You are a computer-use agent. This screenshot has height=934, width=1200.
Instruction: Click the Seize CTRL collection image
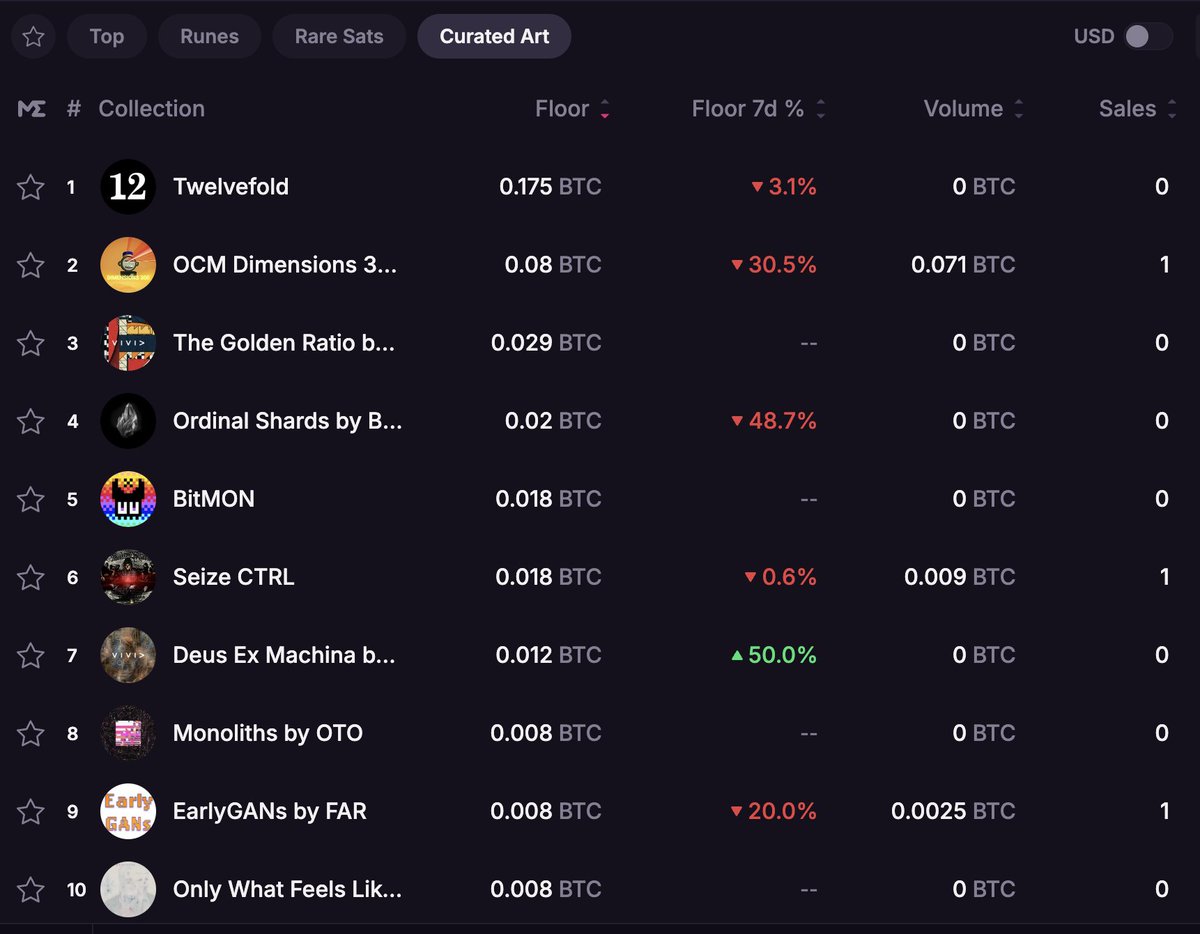click(127, 577)
